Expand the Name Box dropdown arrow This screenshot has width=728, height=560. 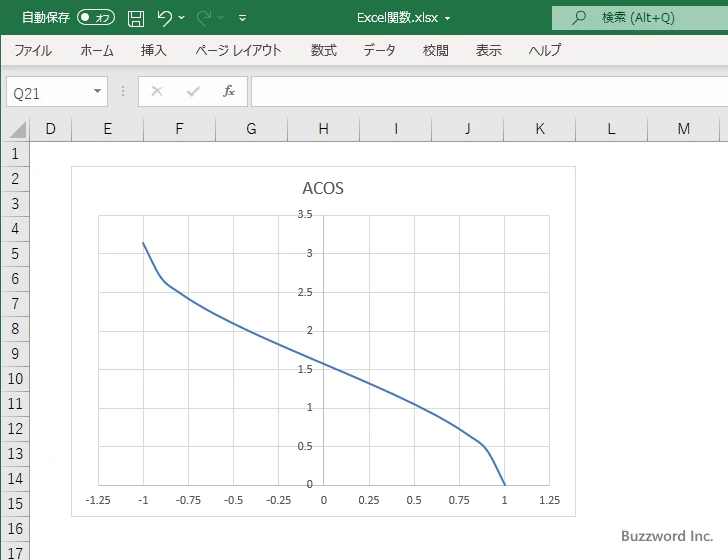click(98, 91)
